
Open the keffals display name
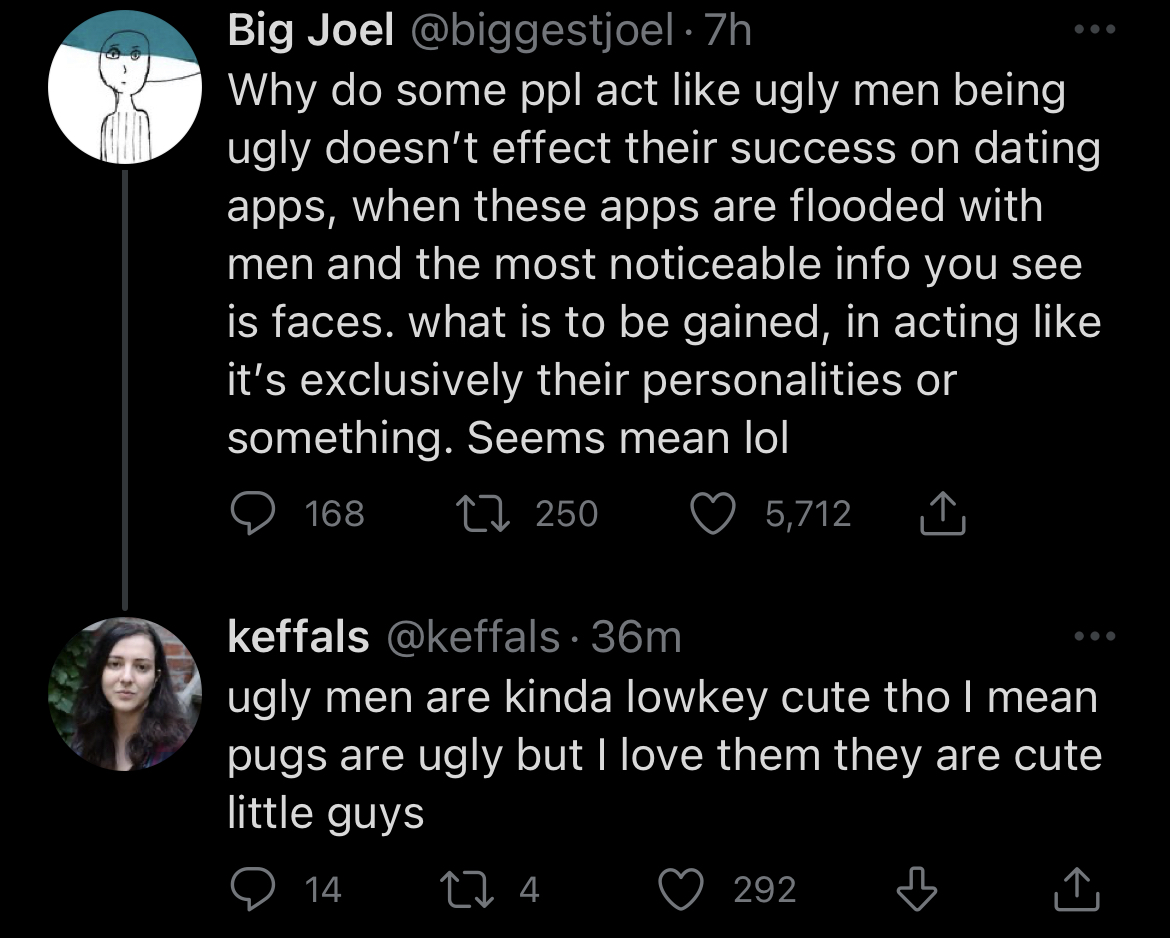click(x=298, y=637)
